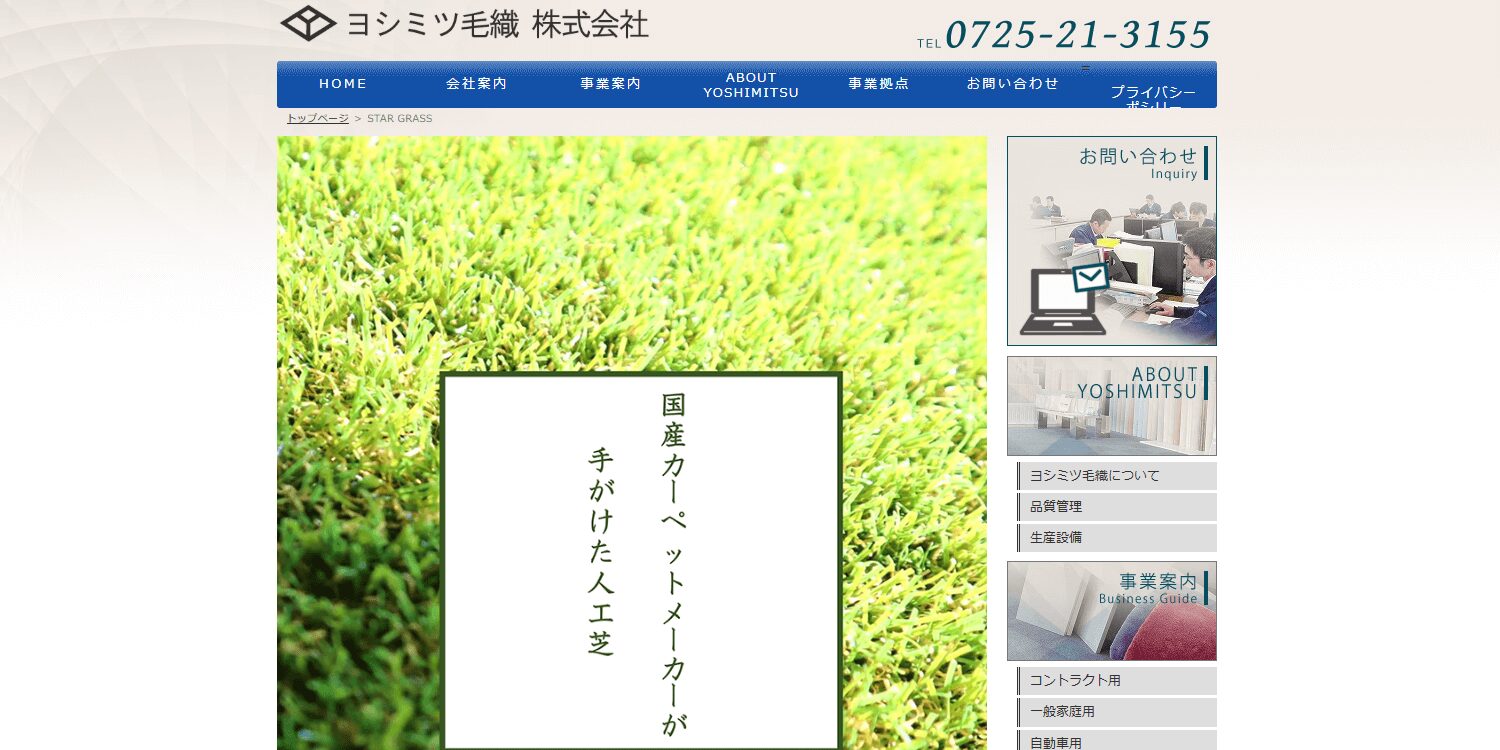Open the 事業拠点 navigation item

click(878, 83)
